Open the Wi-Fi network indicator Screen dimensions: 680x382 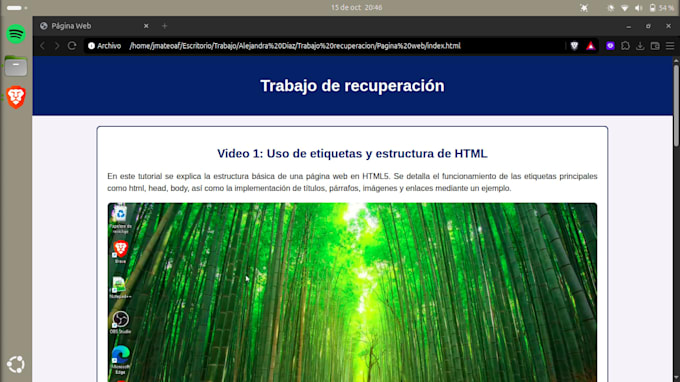(624, 8)
